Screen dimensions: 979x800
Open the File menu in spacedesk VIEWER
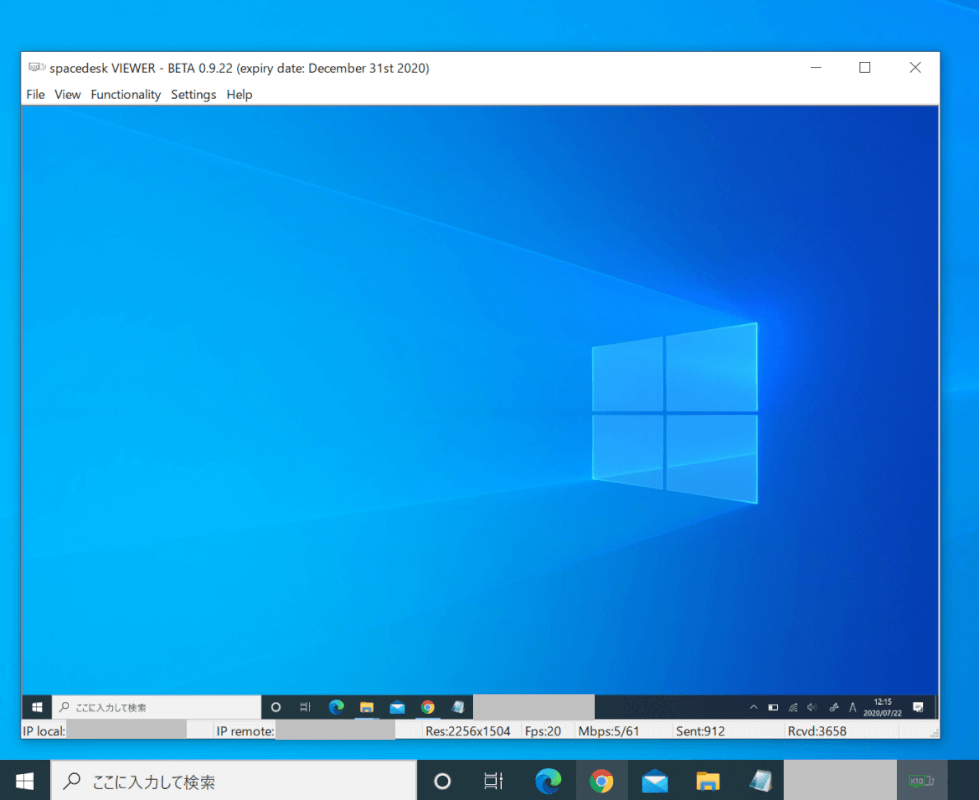coord(36,94)
